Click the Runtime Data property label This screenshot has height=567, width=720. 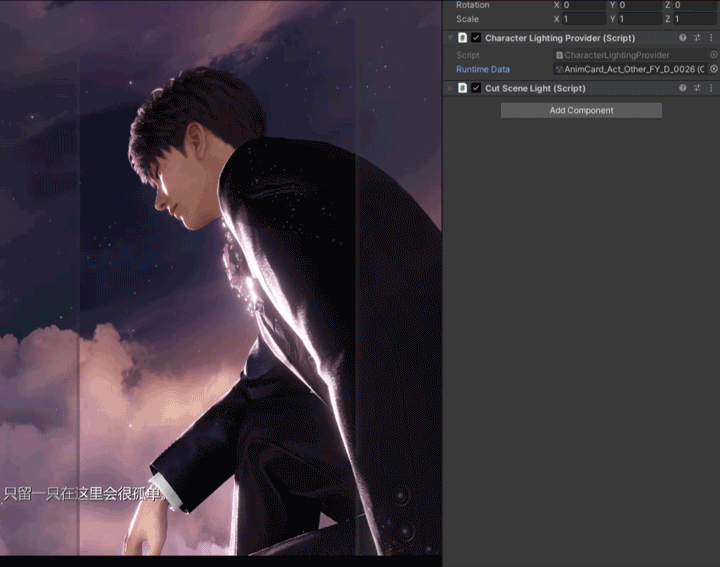tap(483, 69)
